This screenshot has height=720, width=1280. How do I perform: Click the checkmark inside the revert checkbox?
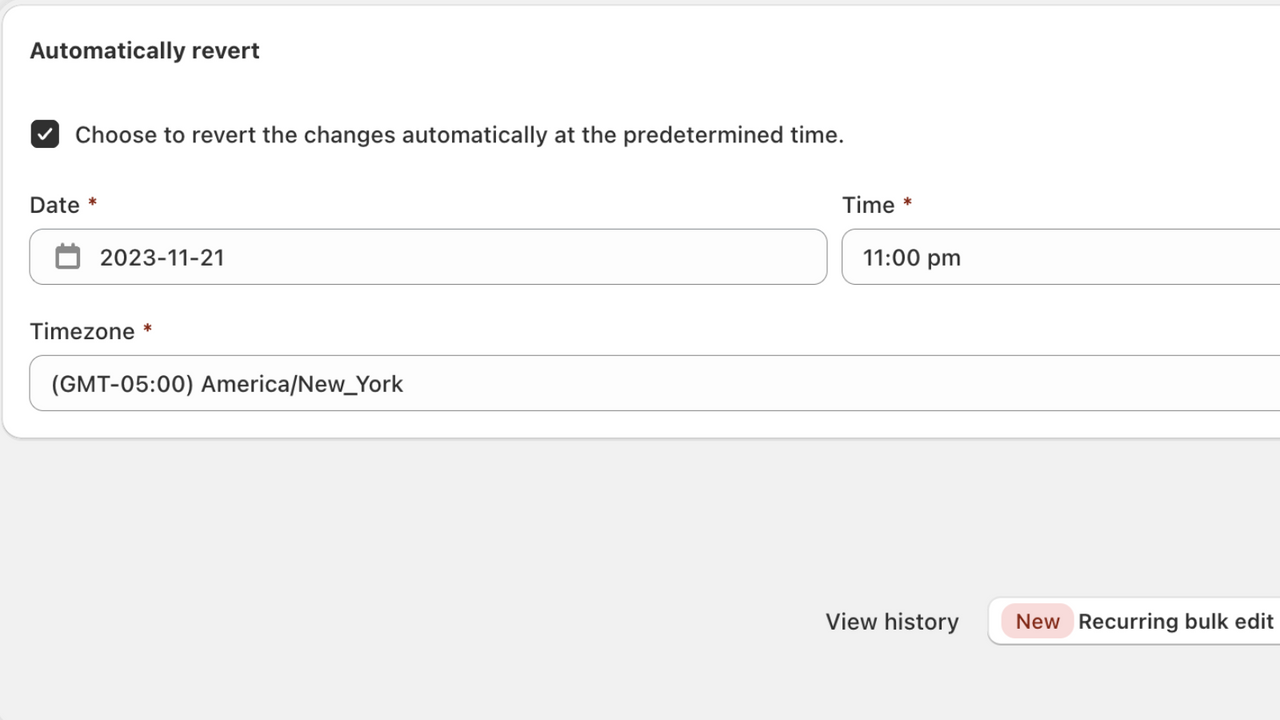pos(45,134)
